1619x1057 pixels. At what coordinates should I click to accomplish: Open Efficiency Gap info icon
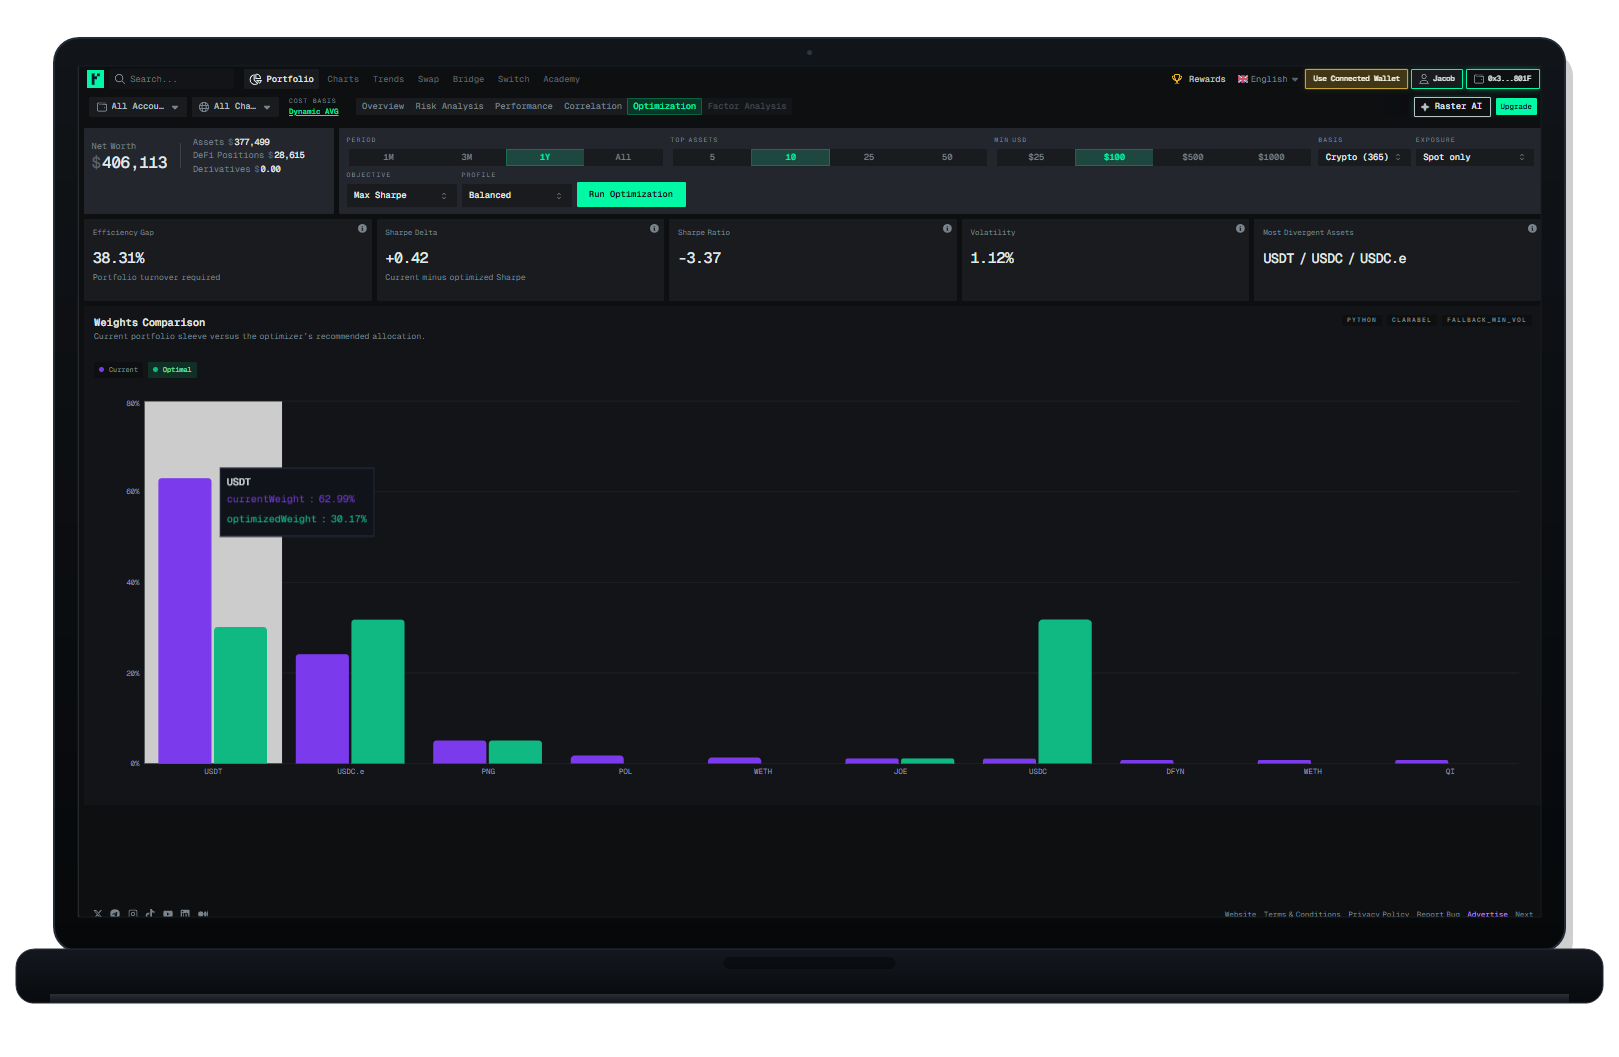[362, 229]
